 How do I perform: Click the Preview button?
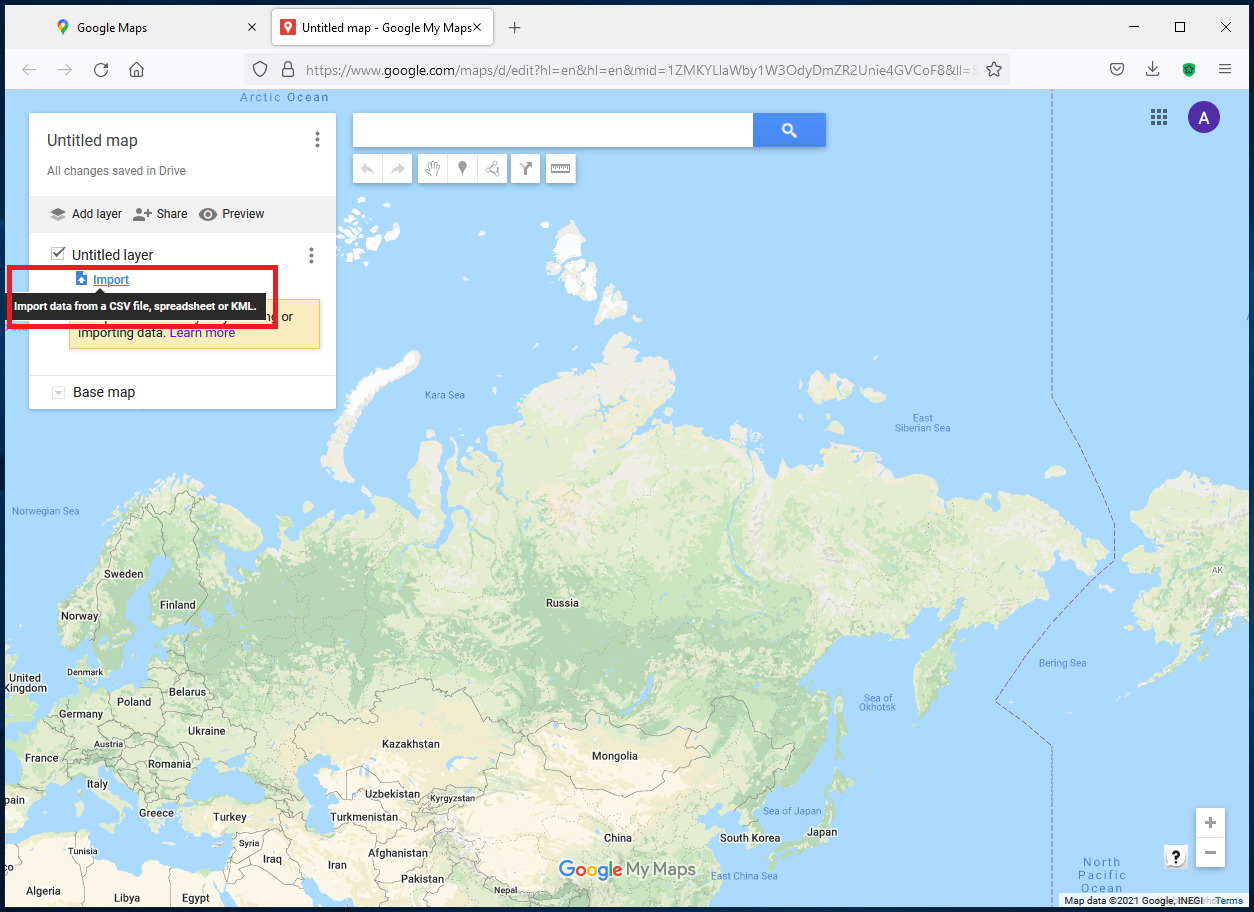click(232, 214)
